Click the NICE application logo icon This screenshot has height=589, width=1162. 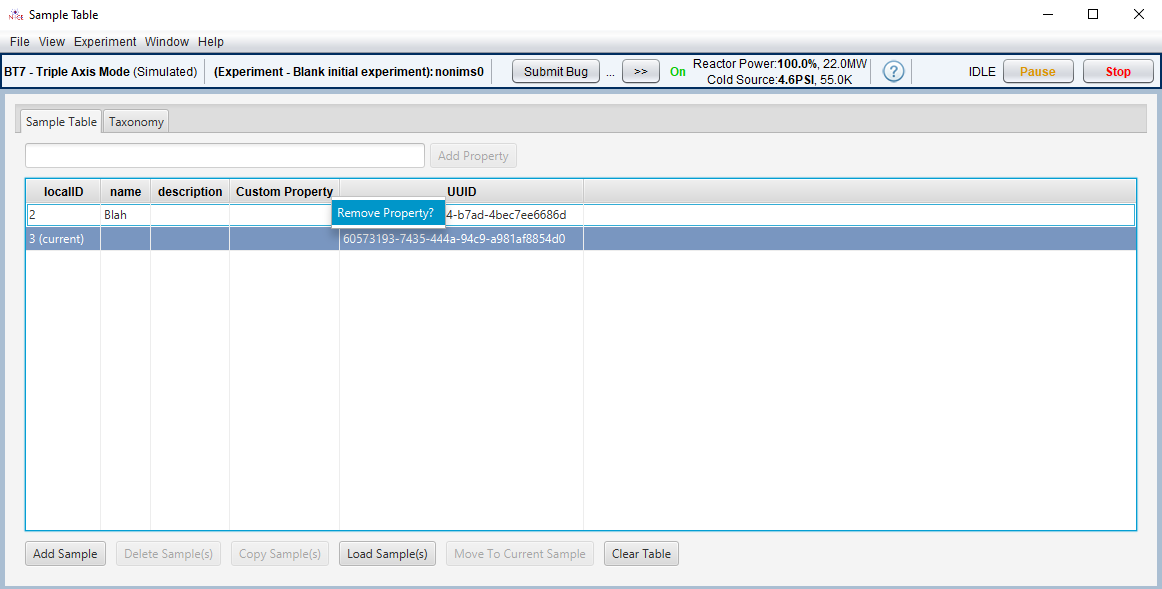point(15,15)
